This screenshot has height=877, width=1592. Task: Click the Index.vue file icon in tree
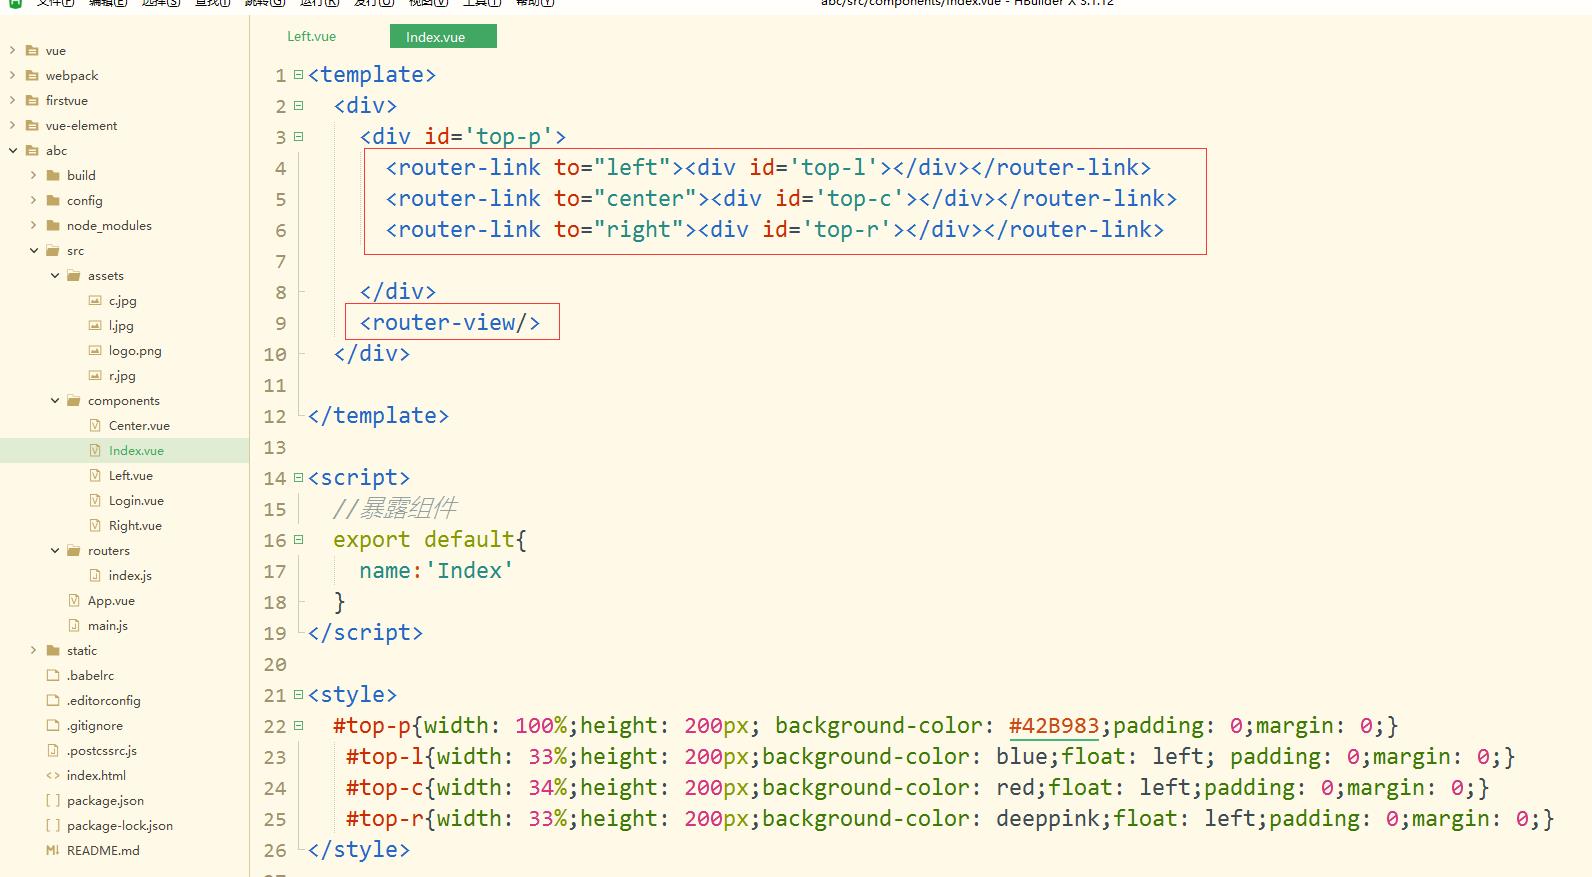95,450
